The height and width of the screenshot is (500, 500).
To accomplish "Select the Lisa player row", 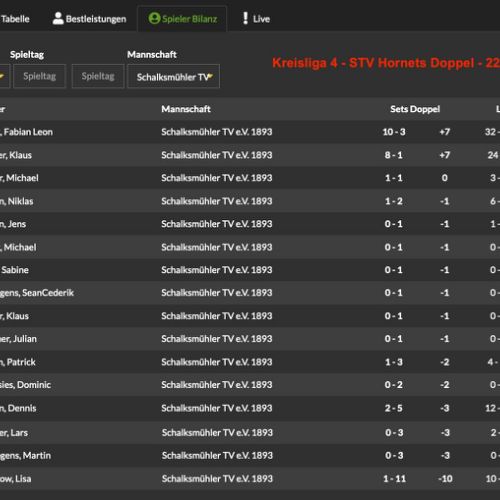I will (x=250, y=479).
